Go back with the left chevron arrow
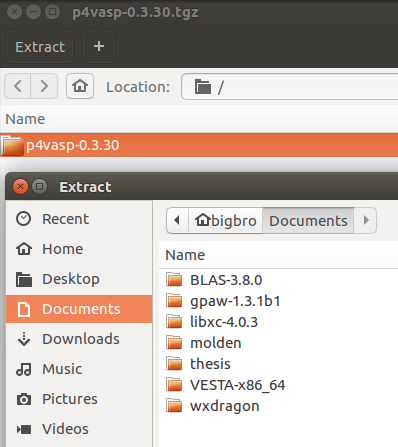 click(x=18, y=87)
